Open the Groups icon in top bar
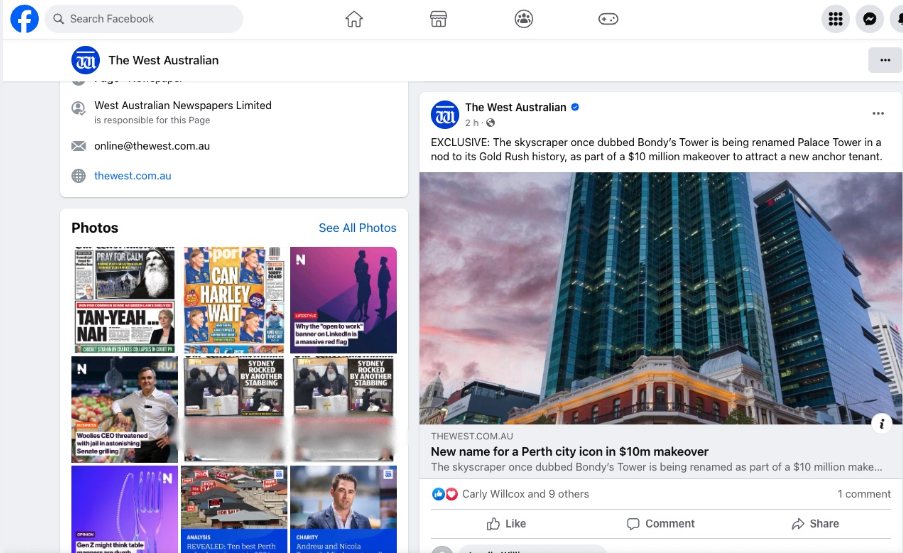 click(523, 19)
